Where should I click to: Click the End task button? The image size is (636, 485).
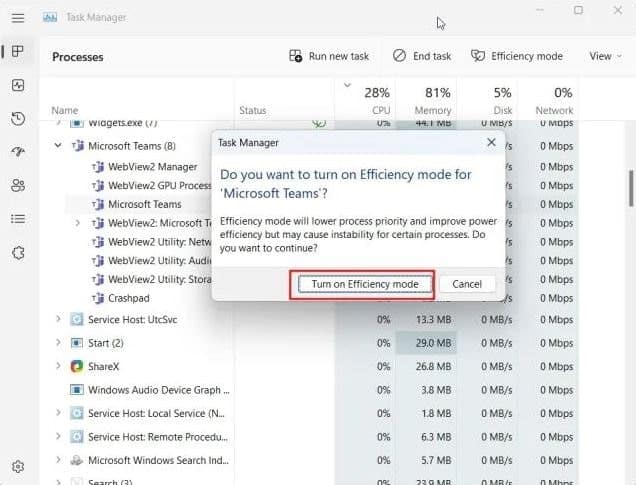(x=422, y=56)
